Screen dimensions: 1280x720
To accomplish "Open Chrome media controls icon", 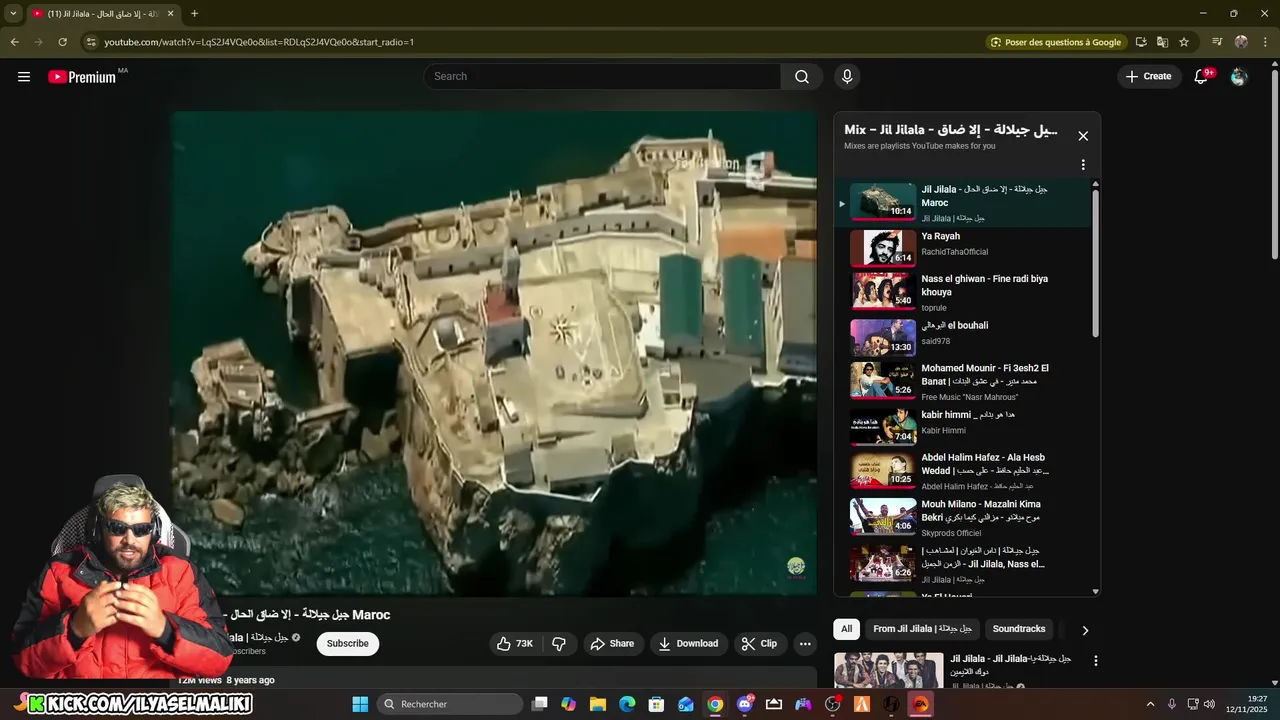I will pyautogui.click(x=1217, y=42).
